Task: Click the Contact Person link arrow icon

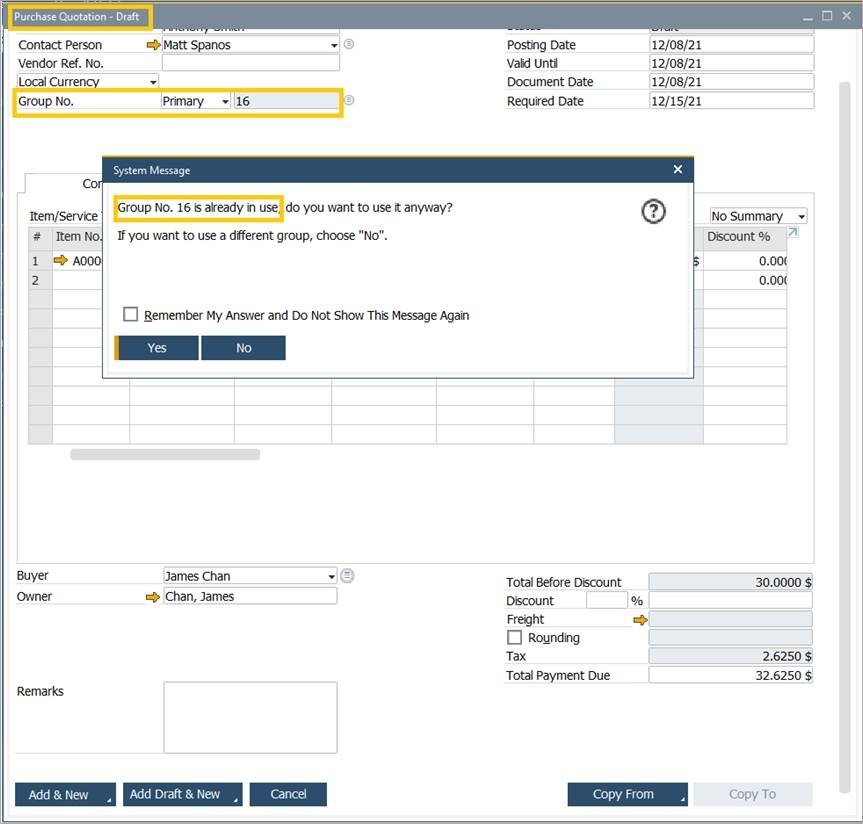Action: 153,45
